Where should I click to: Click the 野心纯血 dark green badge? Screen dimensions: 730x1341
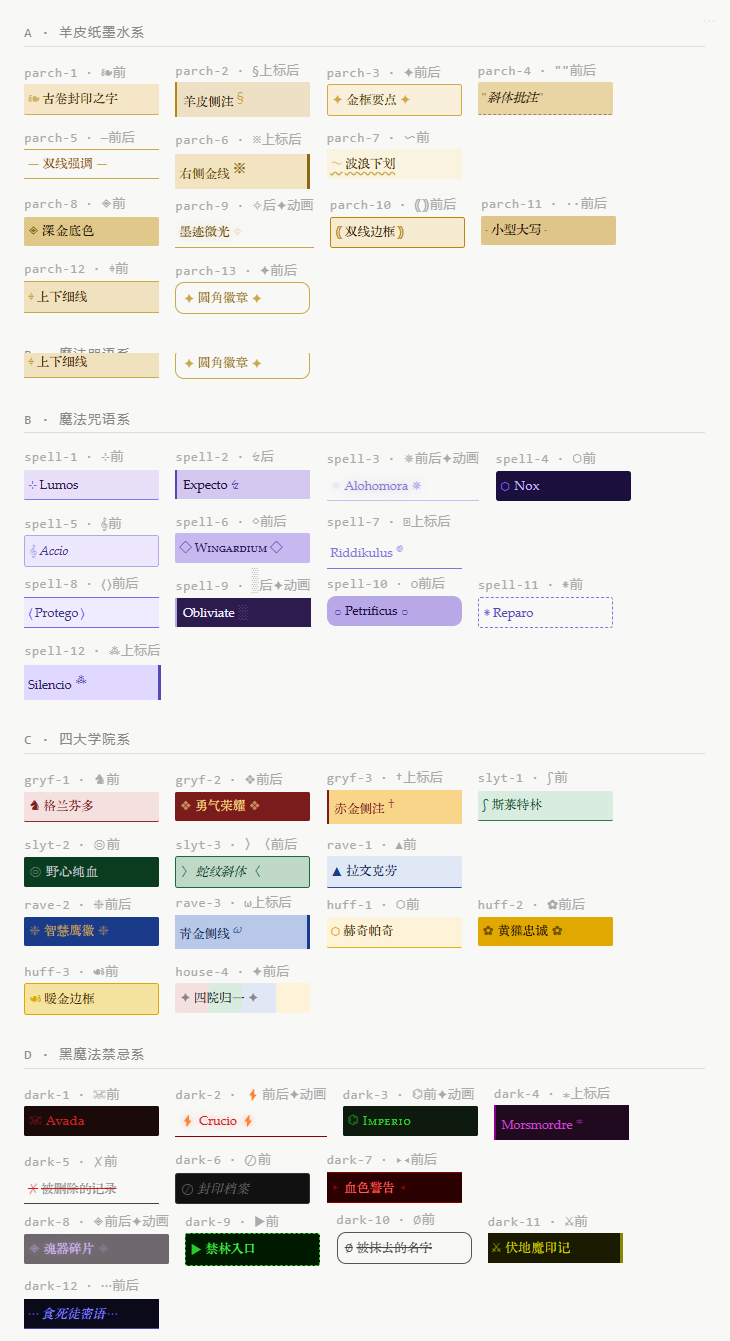click(x=91, y=871)
